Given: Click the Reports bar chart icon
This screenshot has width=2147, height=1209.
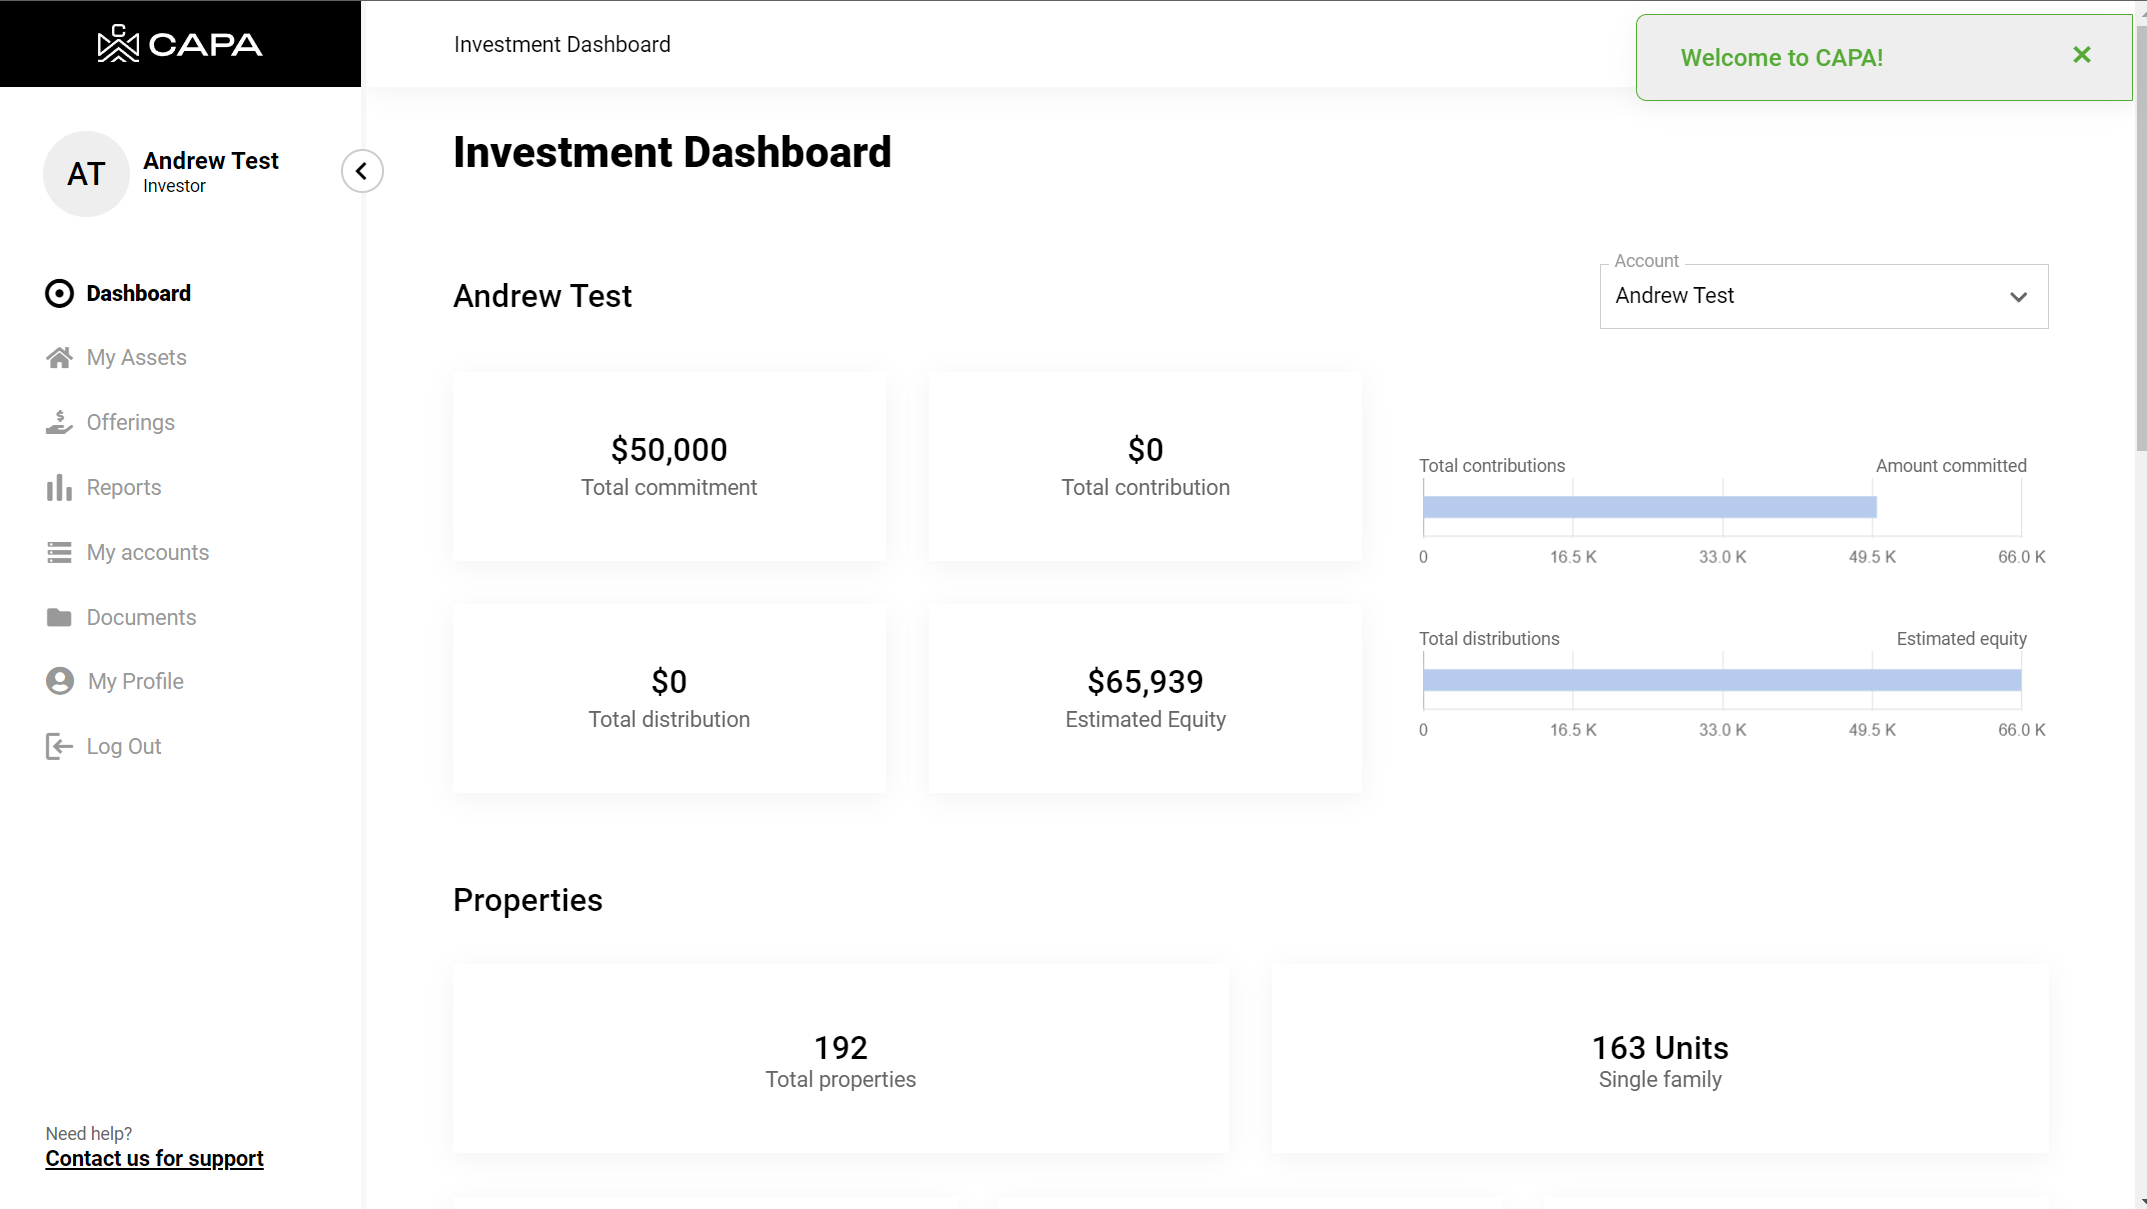Looking at the screenshot, I should tap(59, 488).
